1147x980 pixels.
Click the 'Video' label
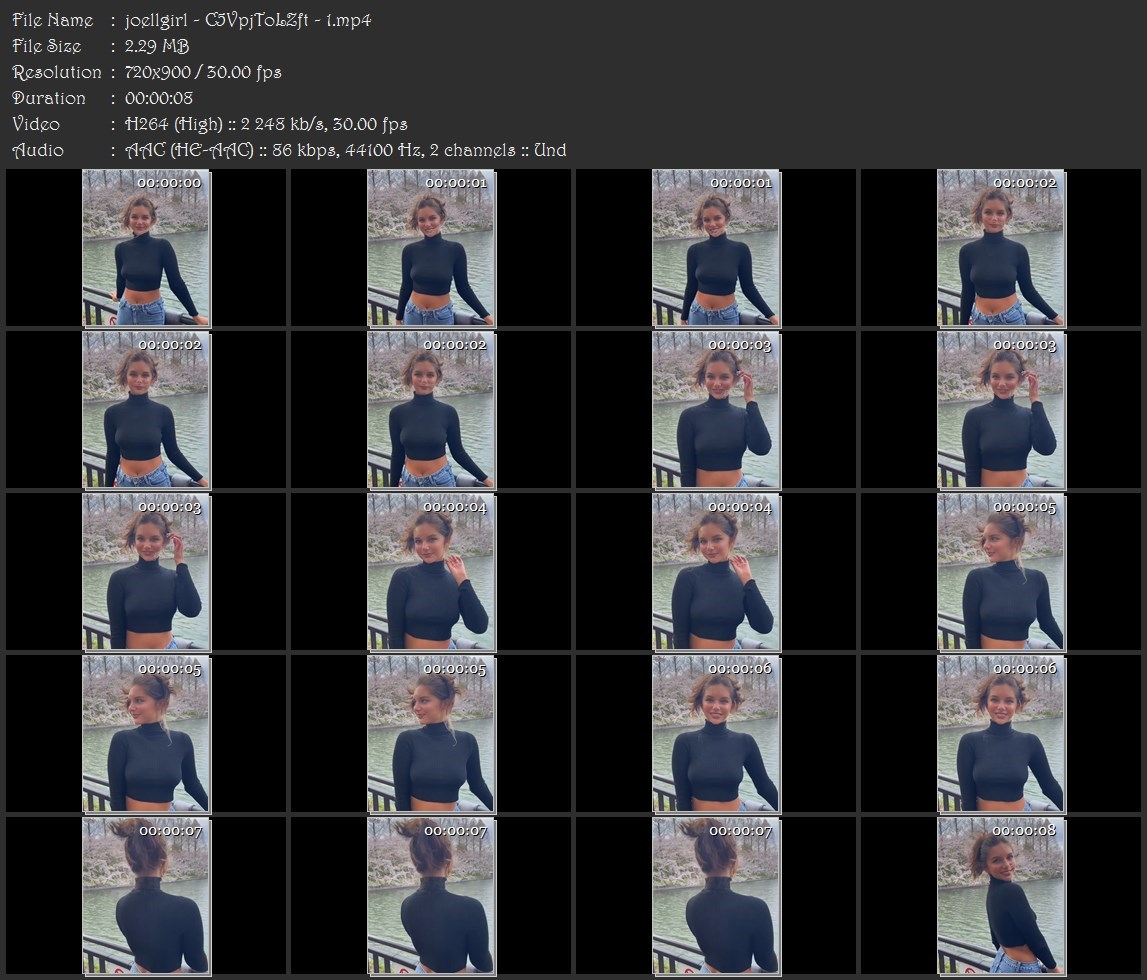pos(36,124)
